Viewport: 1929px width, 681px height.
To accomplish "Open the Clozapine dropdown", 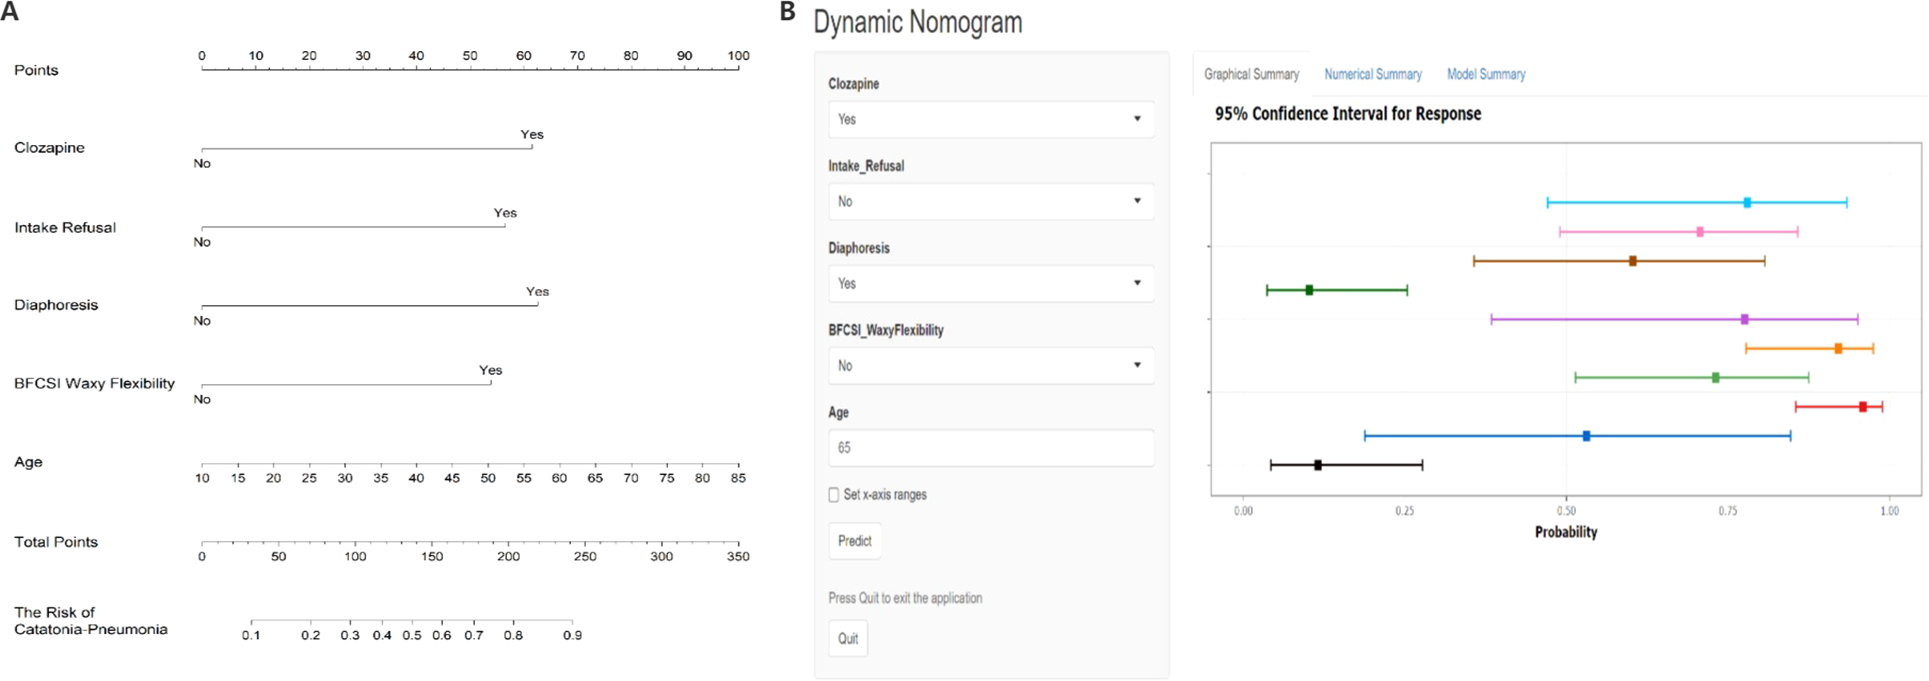I will (990, 119).
